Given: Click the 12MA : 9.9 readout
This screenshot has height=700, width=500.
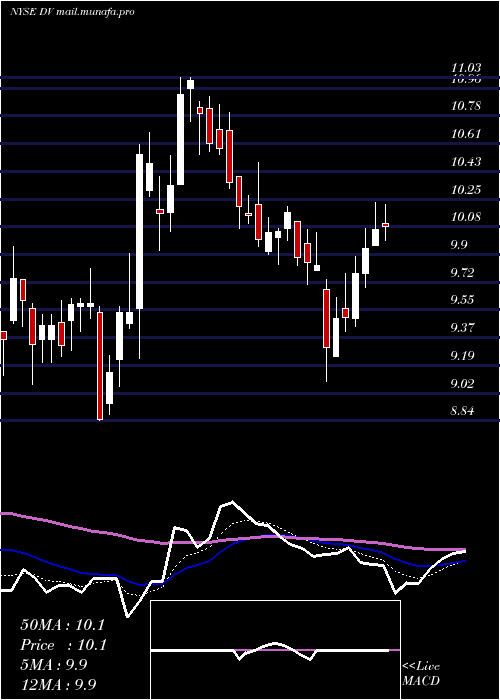Looking at the screenshot, I should [58, 684].
